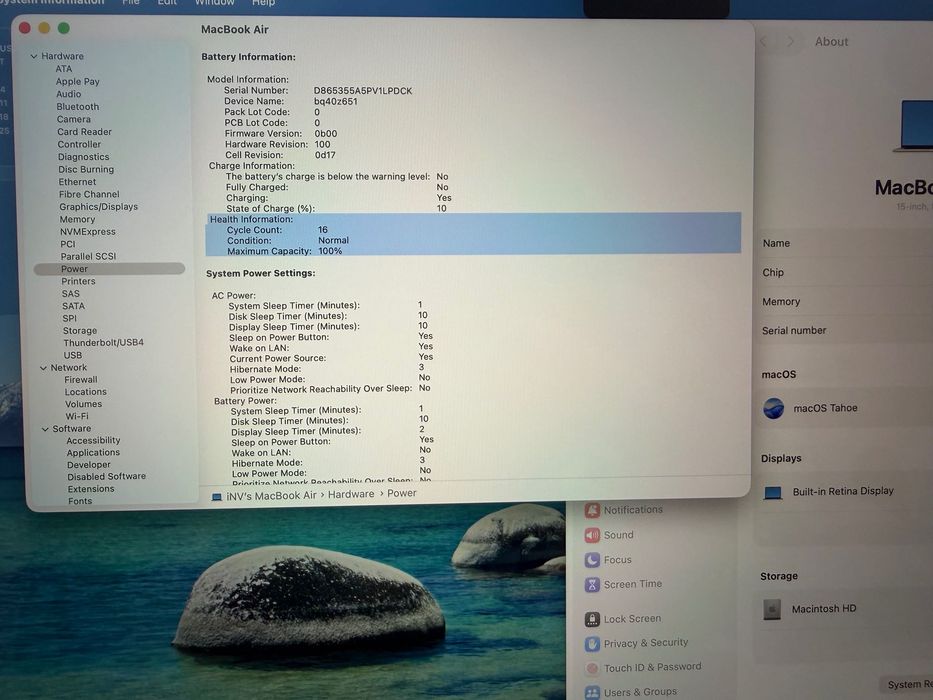Select Graphics/Displays in the sidebar

tap(98, 207)
